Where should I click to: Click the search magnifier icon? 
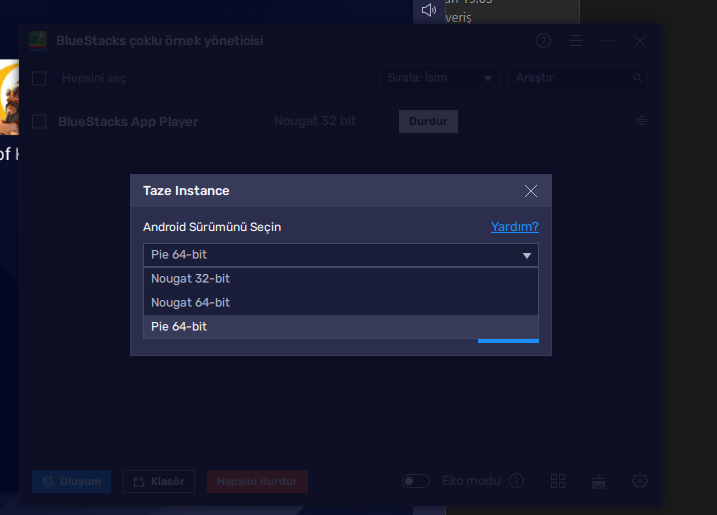click(x=637, y=78)
